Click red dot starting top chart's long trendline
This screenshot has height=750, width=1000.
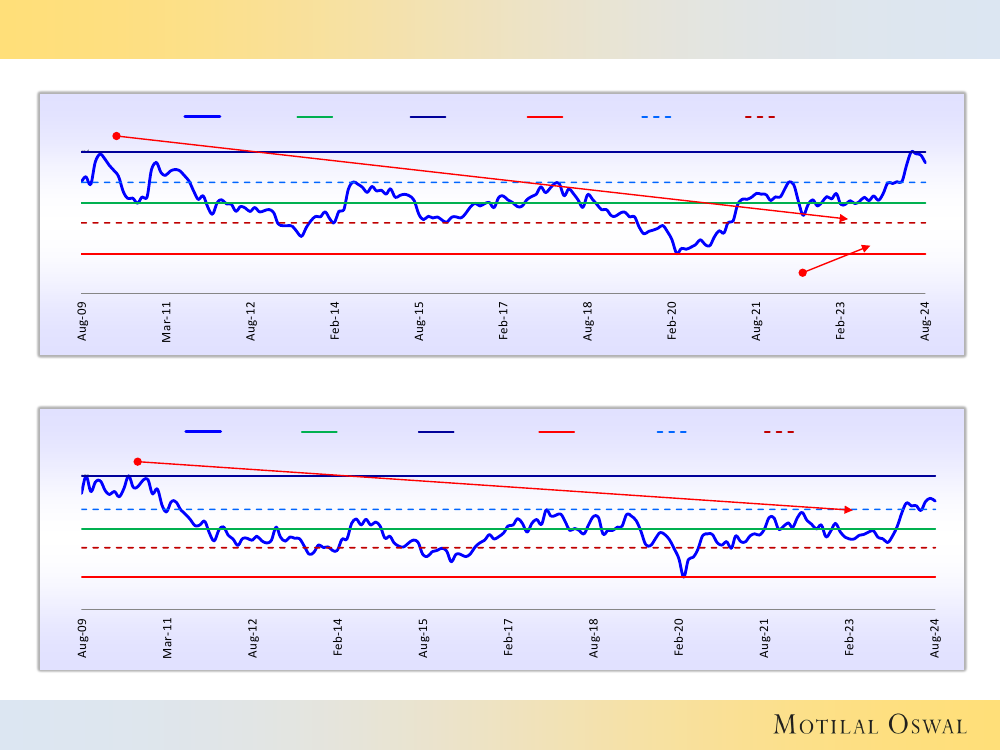pos(116,135)
